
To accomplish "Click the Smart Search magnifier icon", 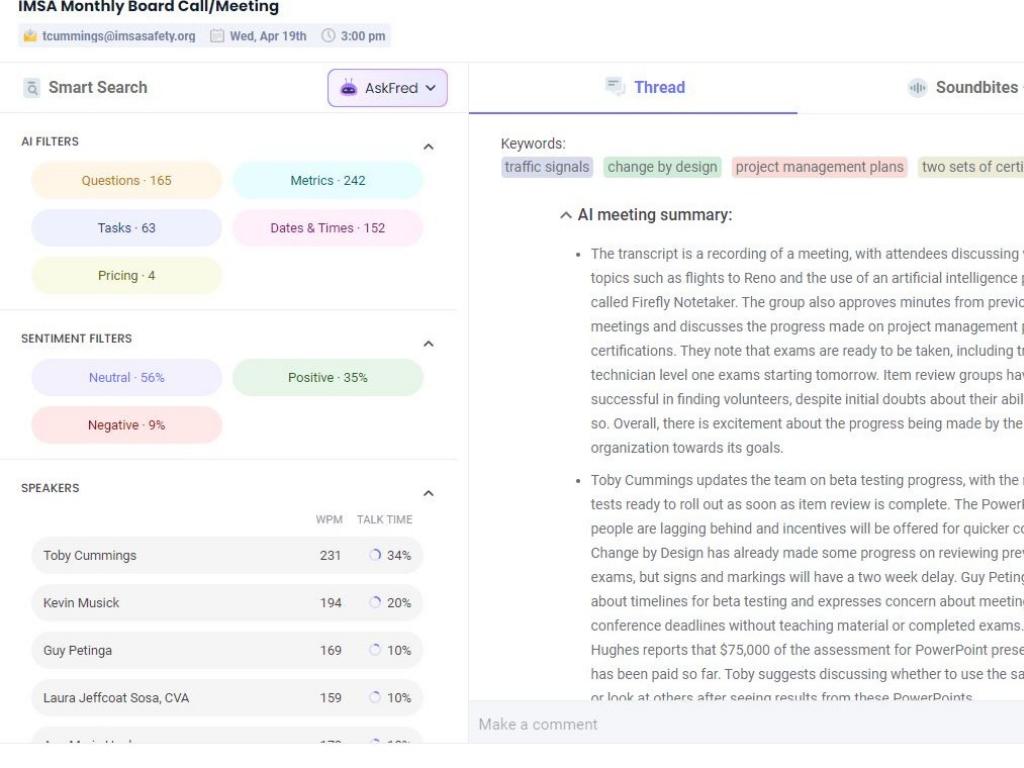I will [32, 88].
